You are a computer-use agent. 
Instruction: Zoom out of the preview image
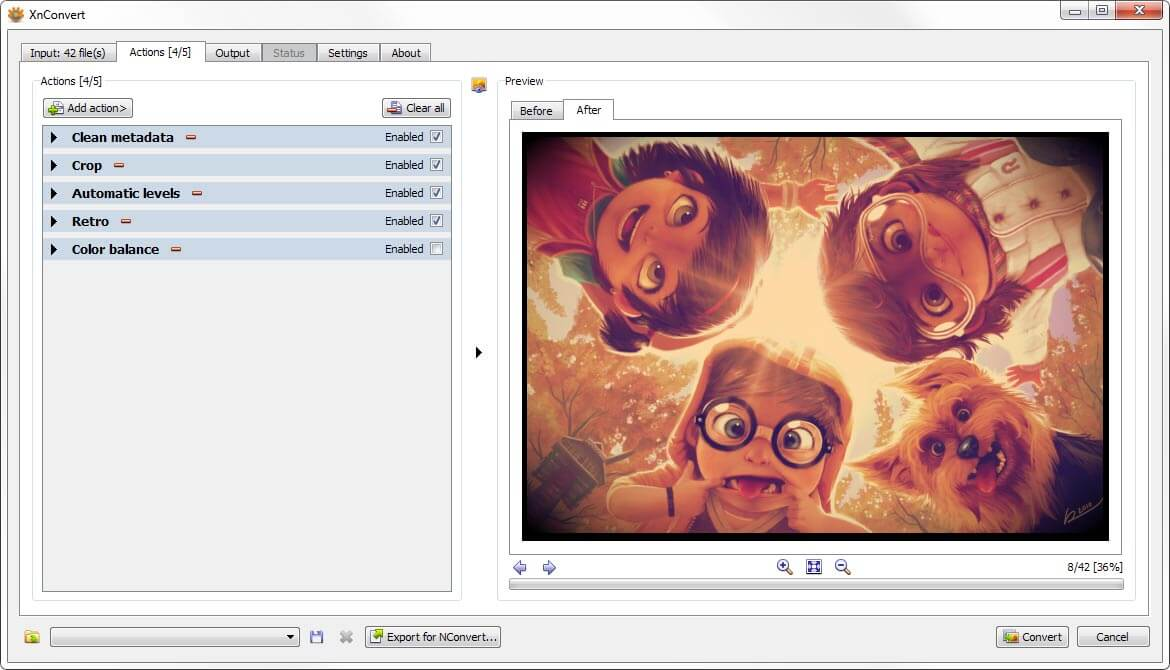[x=843, y=567]
